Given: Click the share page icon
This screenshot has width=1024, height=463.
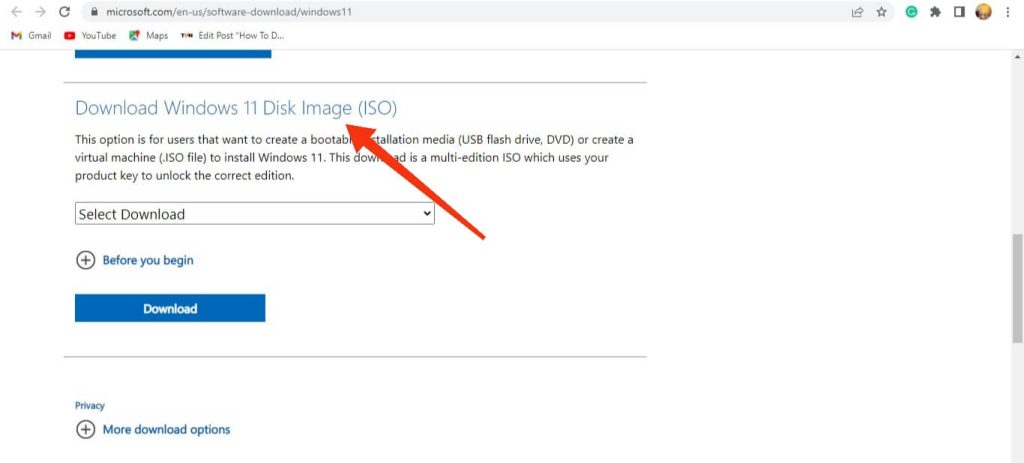Looking at the screenshot, I should [857, 12].
